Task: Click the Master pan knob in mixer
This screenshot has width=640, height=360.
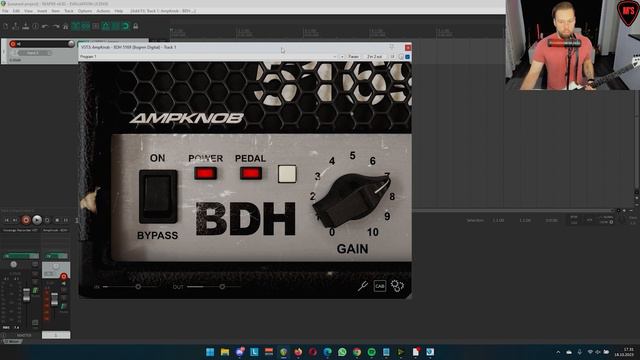Action: point(14,264)
